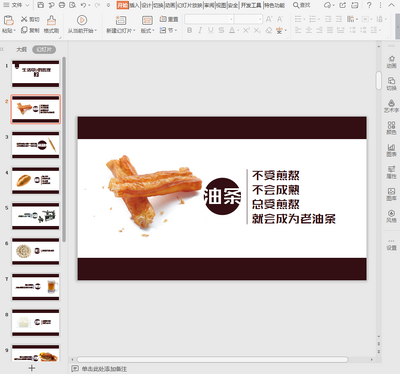Switch to the 幻灯片 (Slides) panel tab
The height and width of the screenshot is (374, 400).
[44, 50]
